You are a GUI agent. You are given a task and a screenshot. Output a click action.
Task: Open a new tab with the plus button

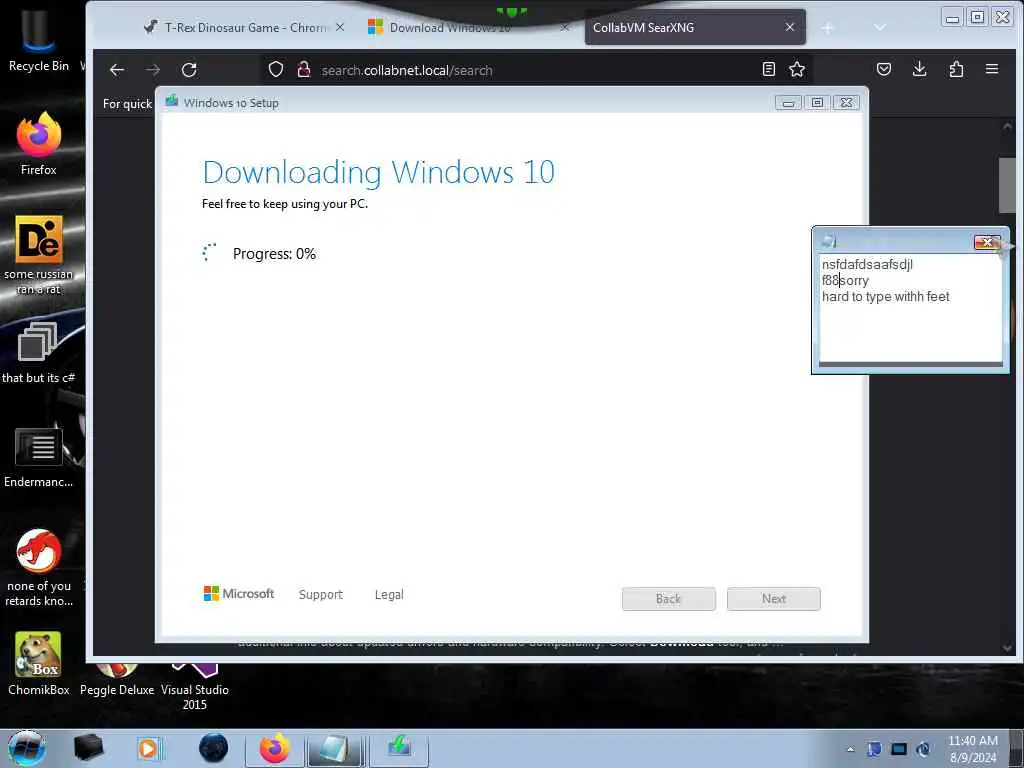827,27
